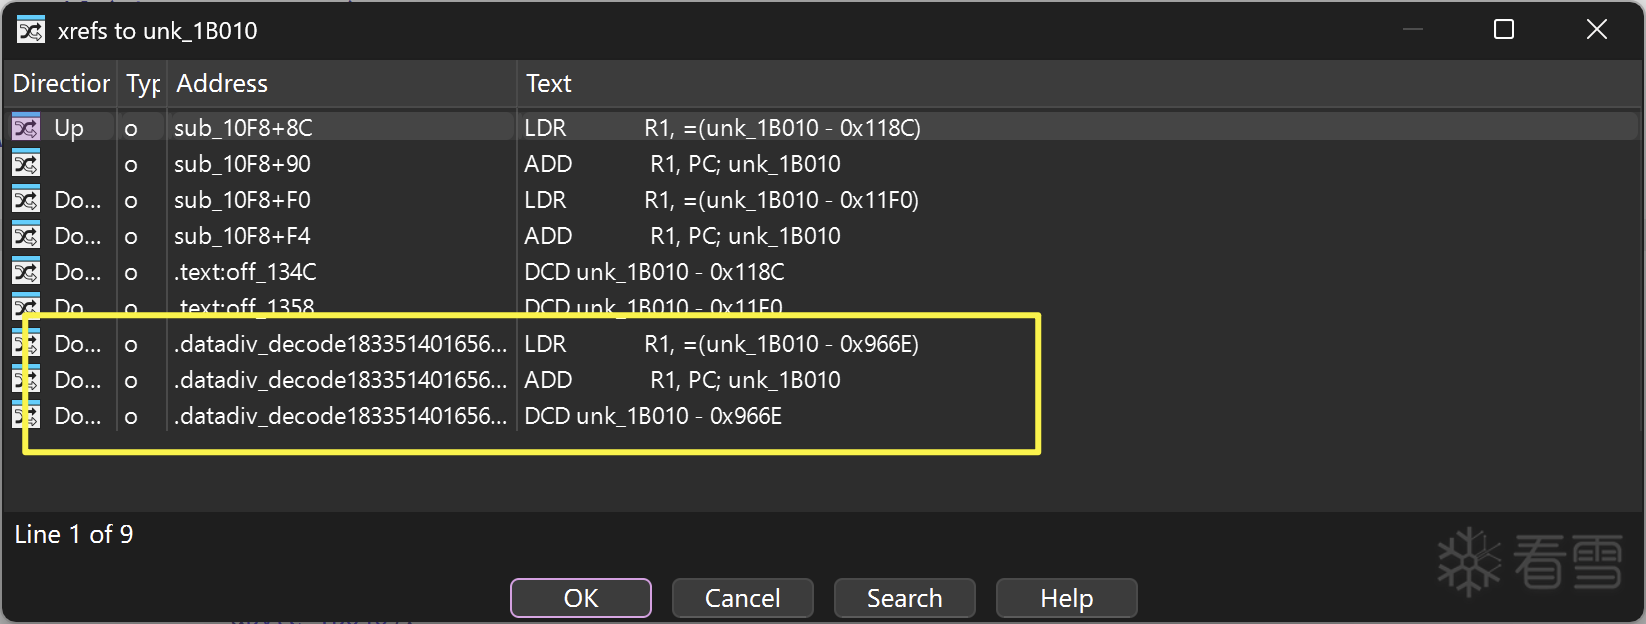Click the xrefs dialog title bar icon
The height and width of the screenshot is (624, 1646).
pos(31,30)
